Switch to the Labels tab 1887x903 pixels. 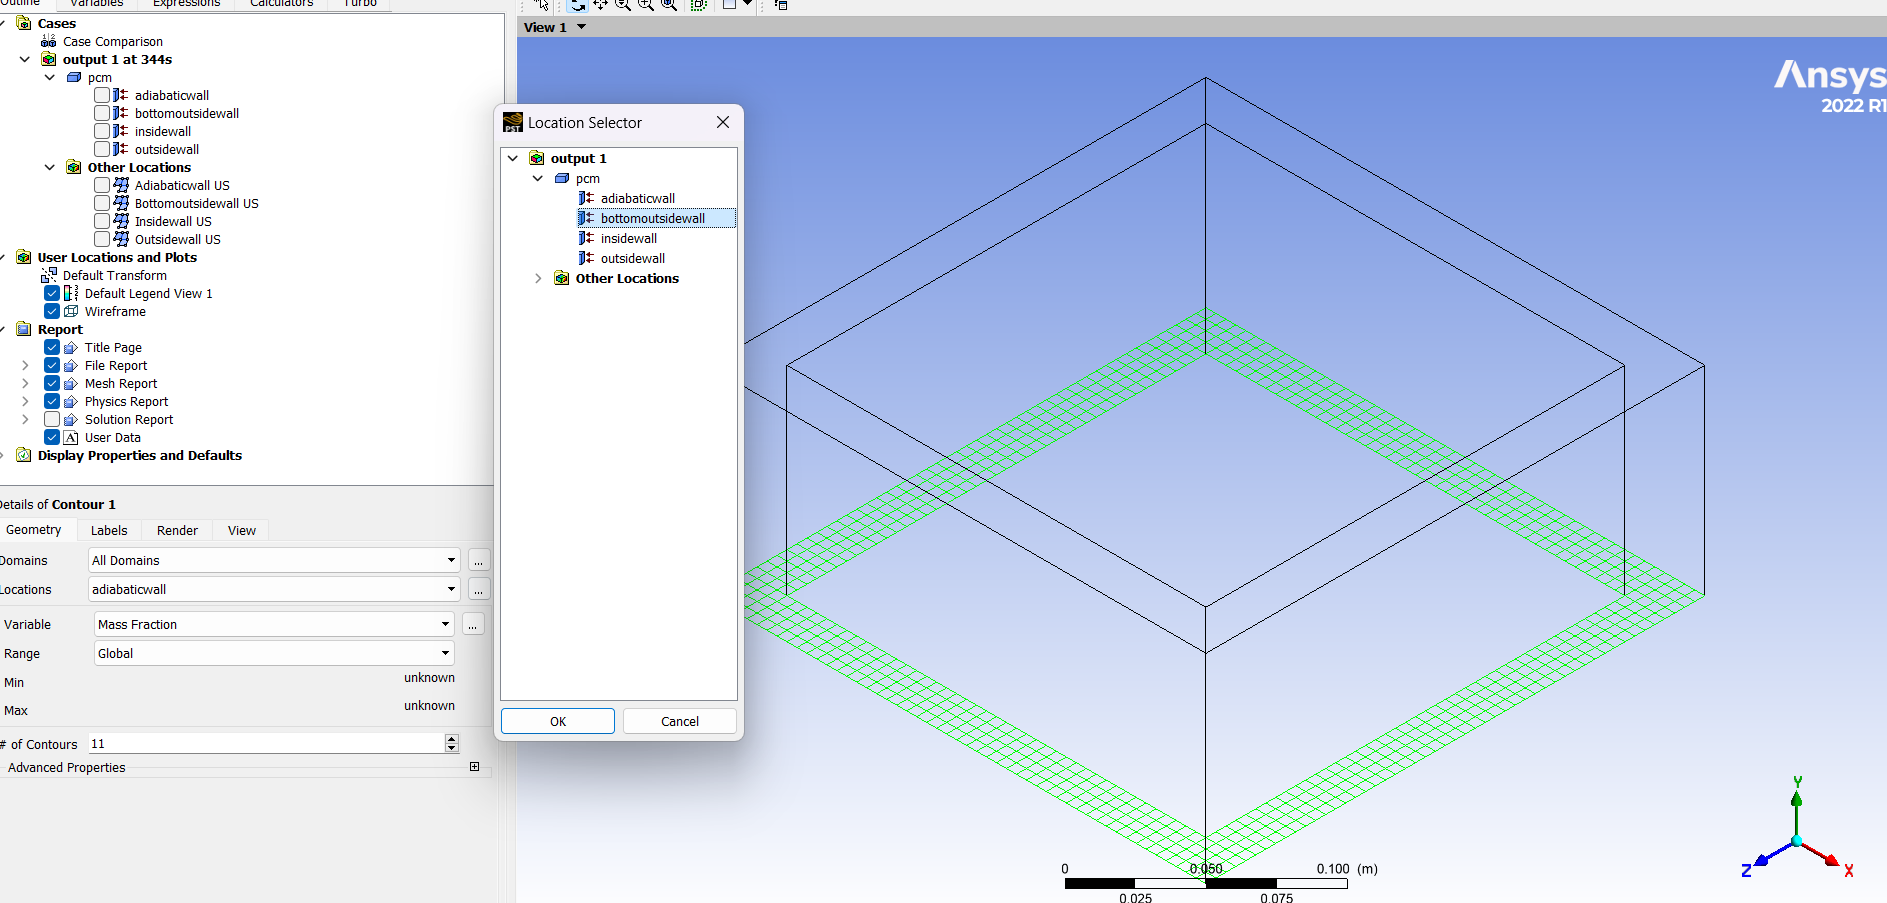109,531
